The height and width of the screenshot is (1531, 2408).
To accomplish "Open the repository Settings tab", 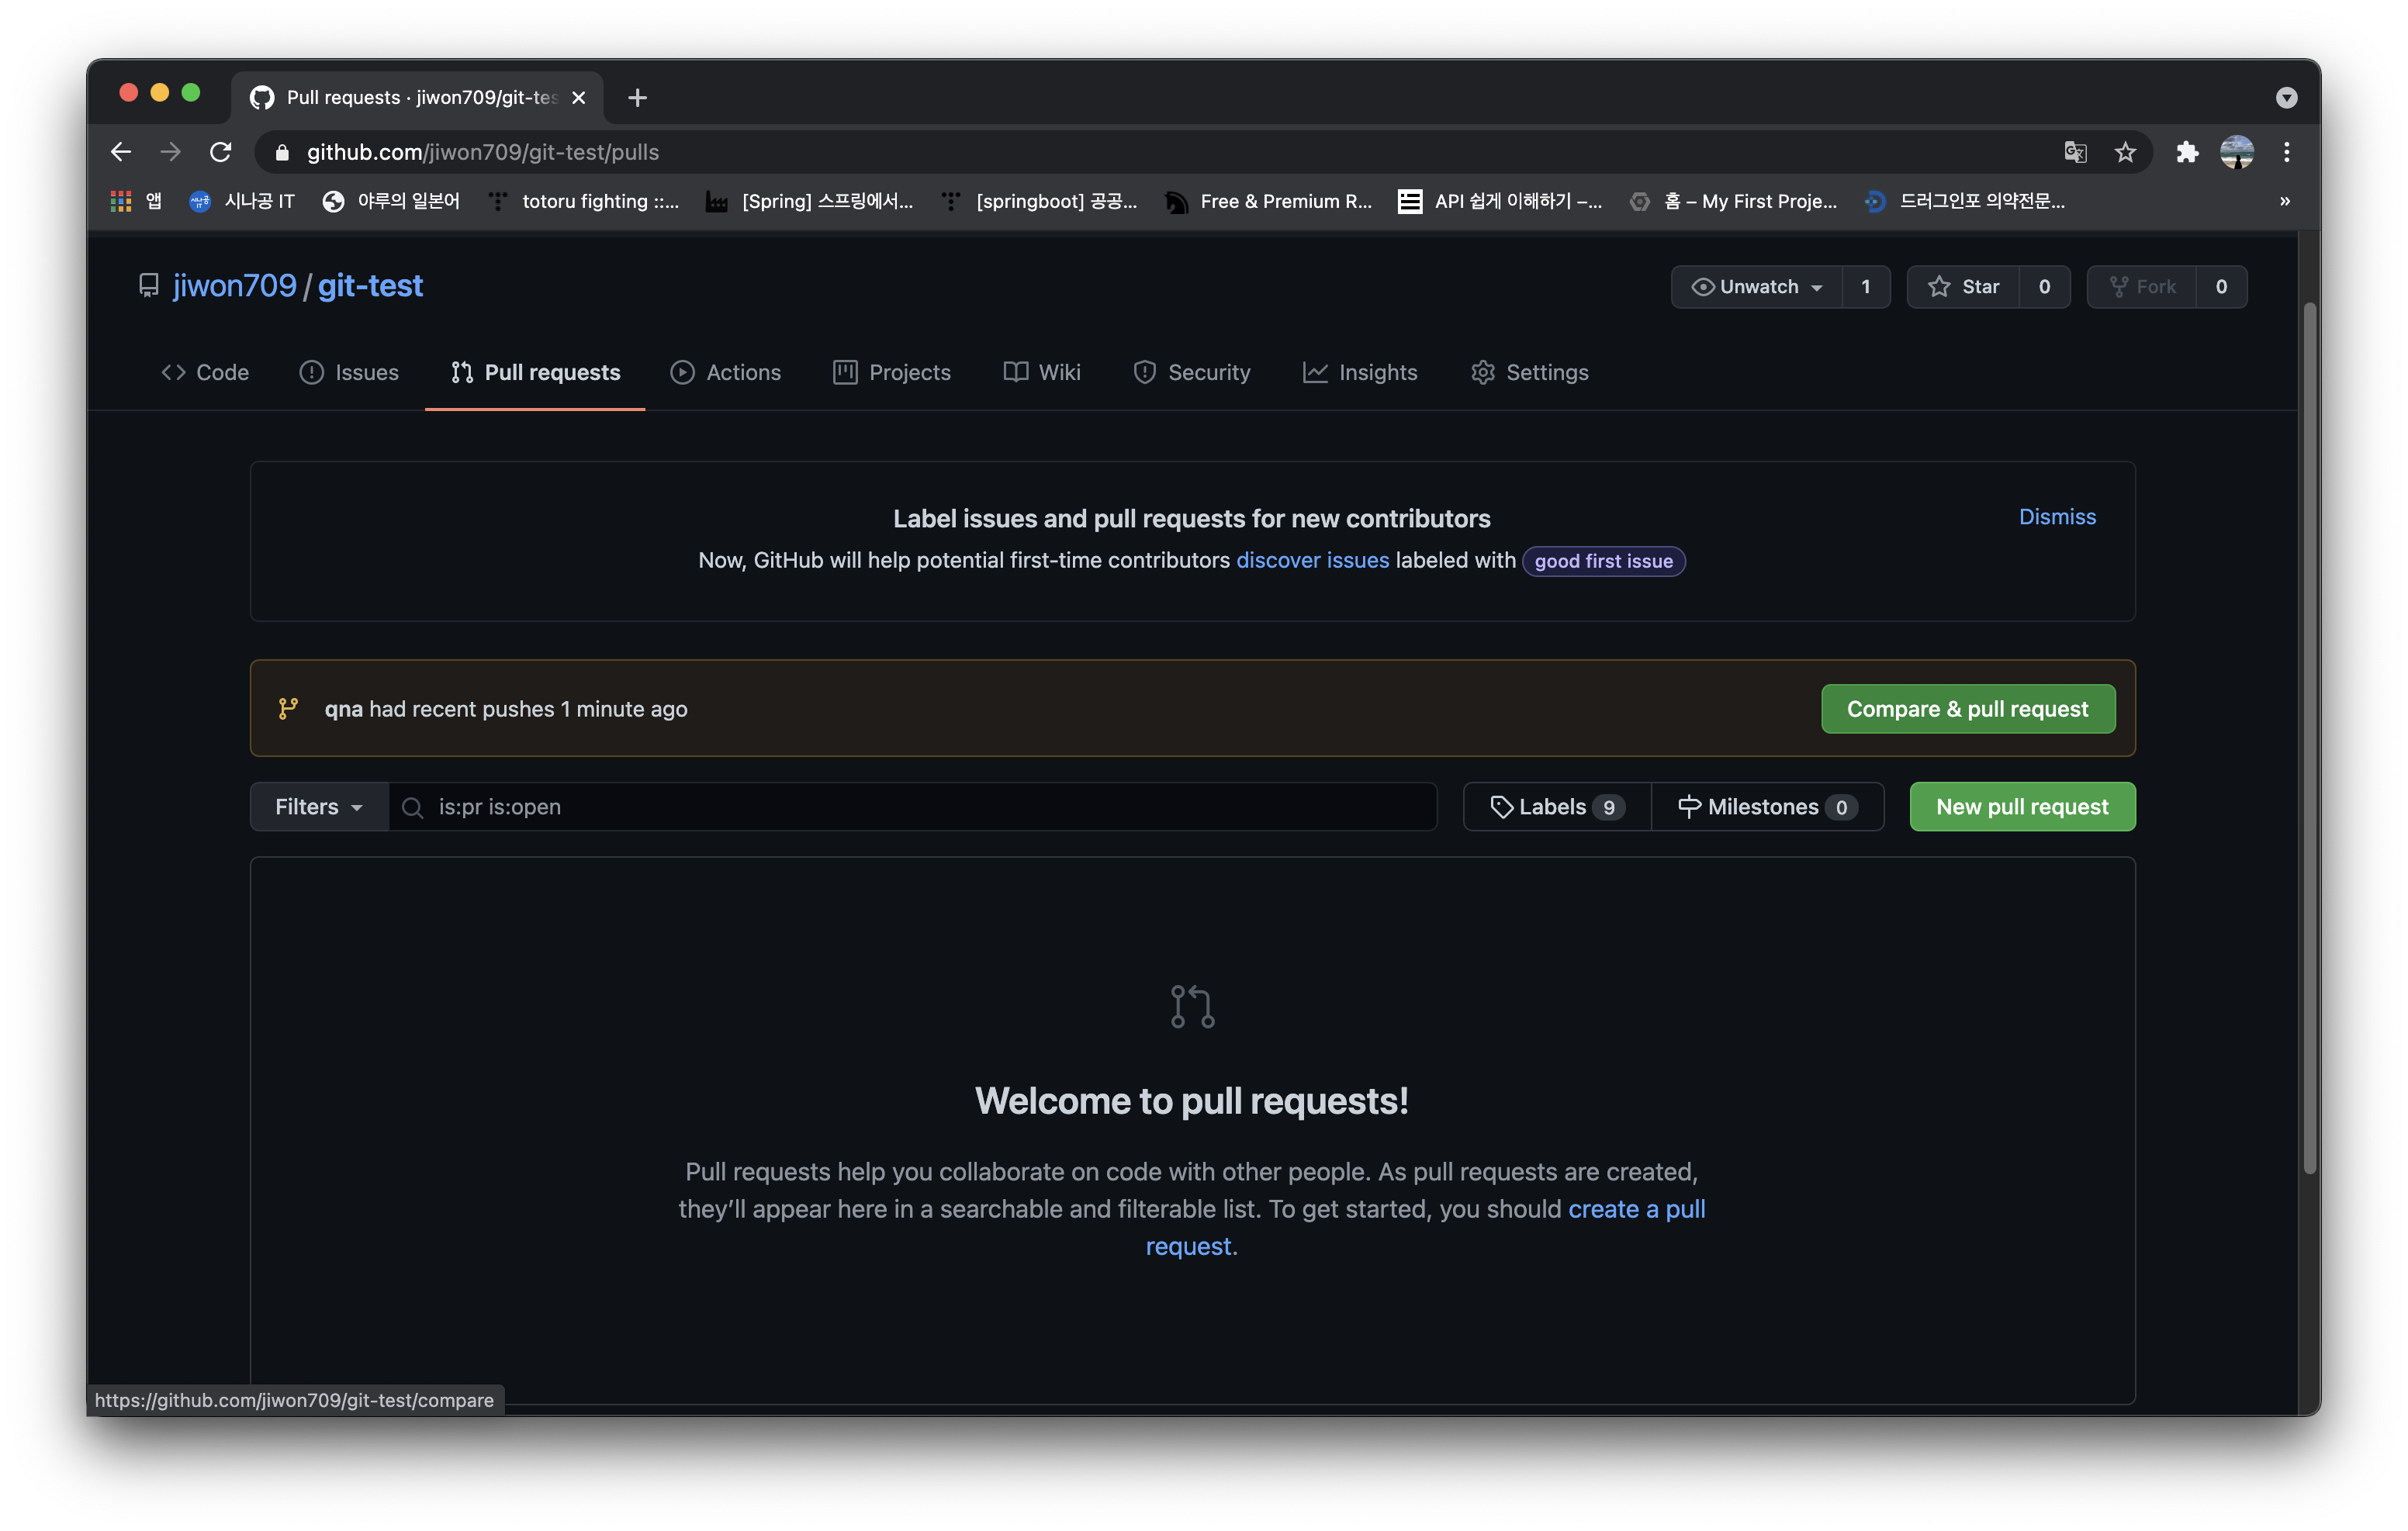I will point(1530,372).
